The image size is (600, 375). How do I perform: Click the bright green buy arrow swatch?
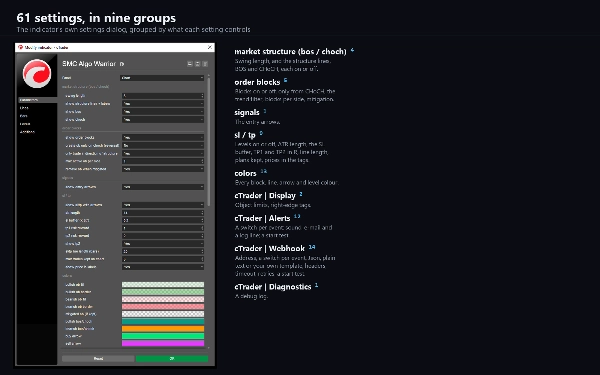163,336
